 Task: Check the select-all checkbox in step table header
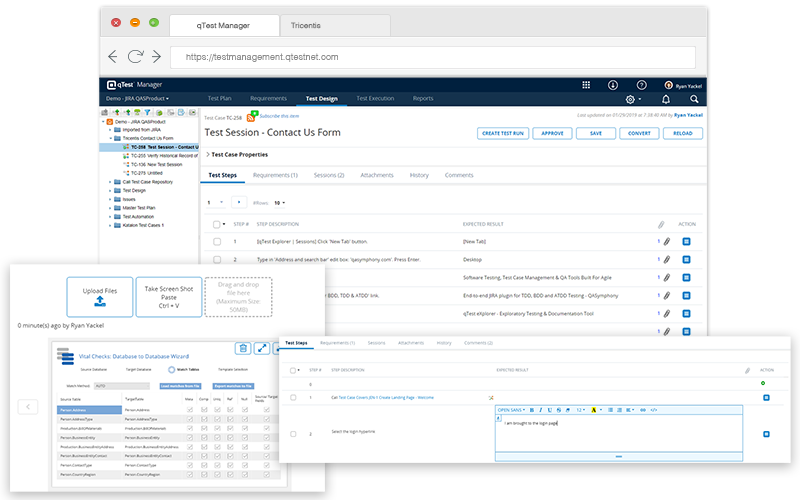pyautogui.click(x=216, y=224)
